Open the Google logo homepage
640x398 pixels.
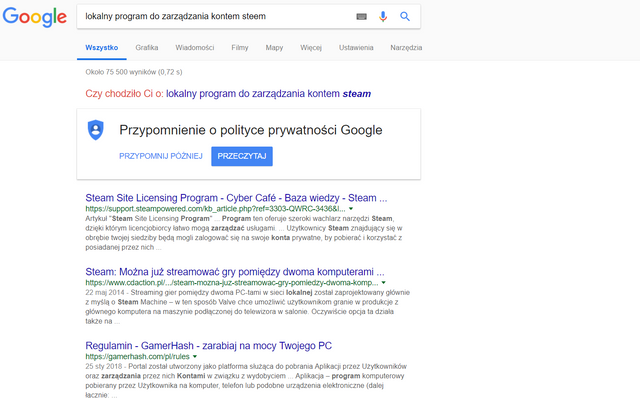tap(34, 17)
